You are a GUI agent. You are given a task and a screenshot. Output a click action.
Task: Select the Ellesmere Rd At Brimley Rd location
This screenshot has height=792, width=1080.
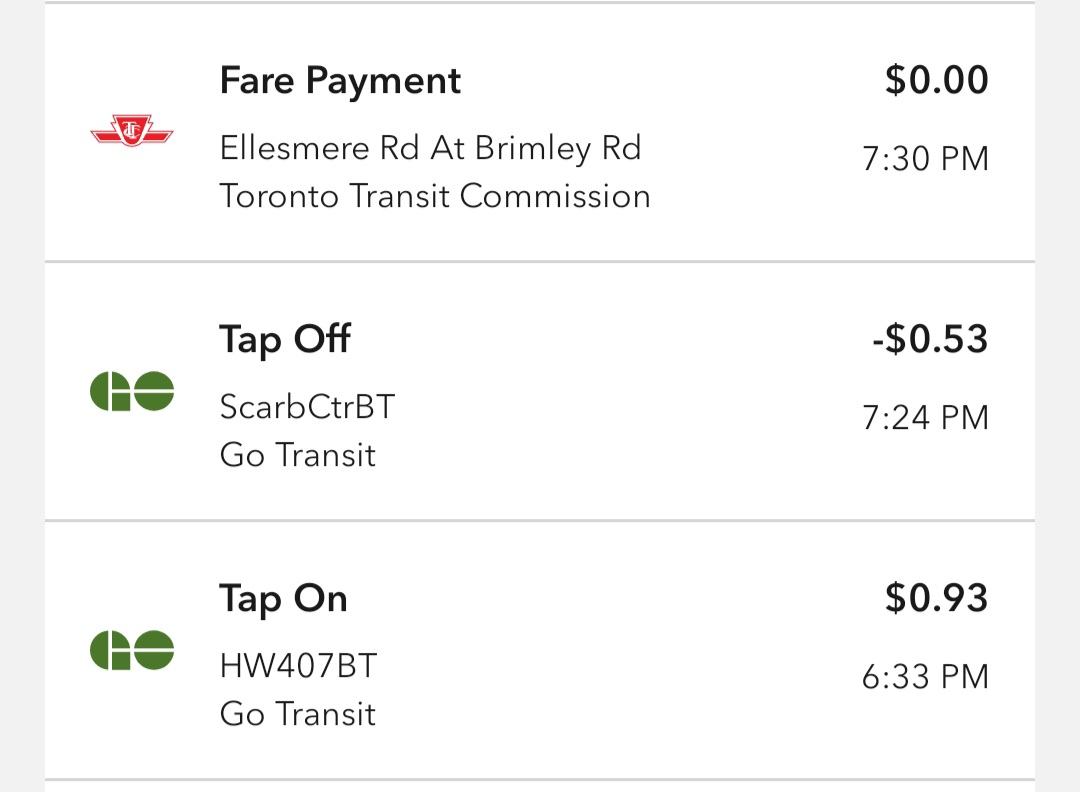430,148
